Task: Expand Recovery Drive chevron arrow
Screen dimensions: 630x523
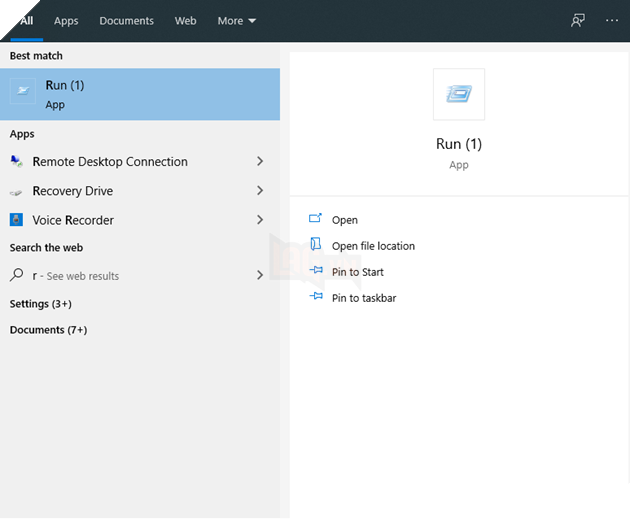Action: click(260, 191)
